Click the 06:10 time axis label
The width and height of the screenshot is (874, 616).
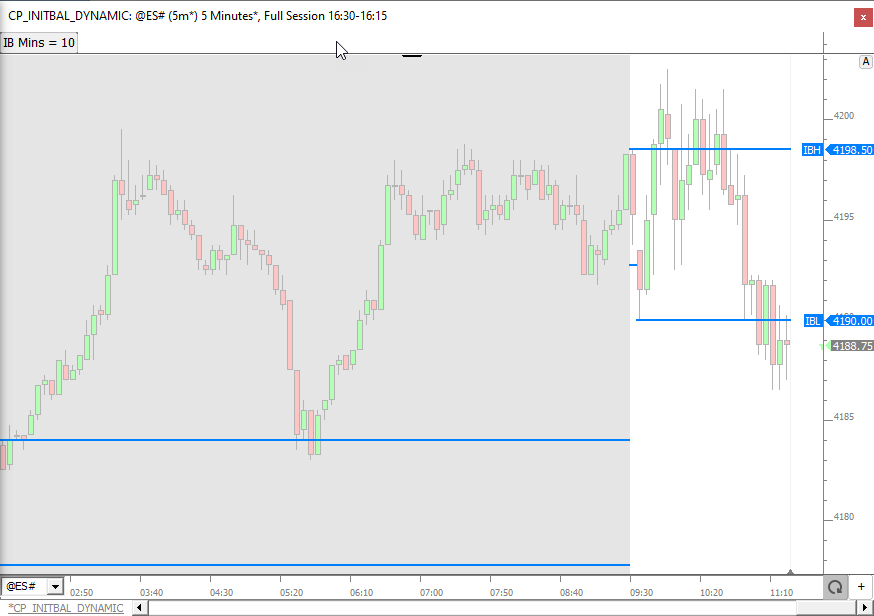tap(362, 593)
